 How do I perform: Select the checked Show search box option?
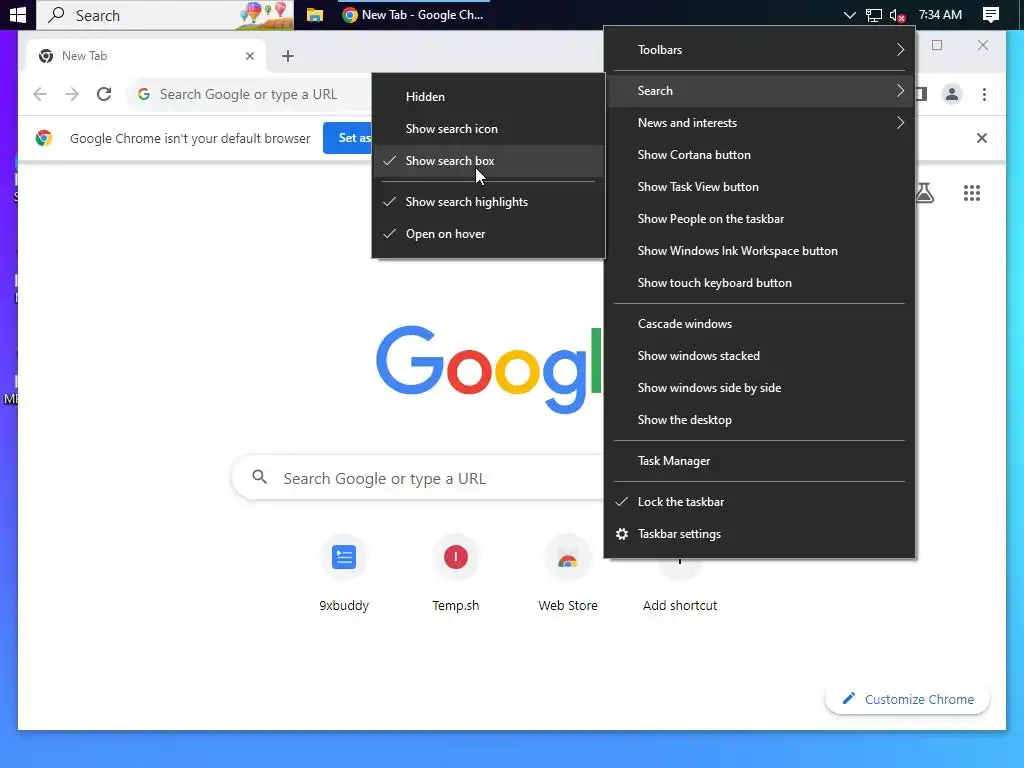pos(488,161)
